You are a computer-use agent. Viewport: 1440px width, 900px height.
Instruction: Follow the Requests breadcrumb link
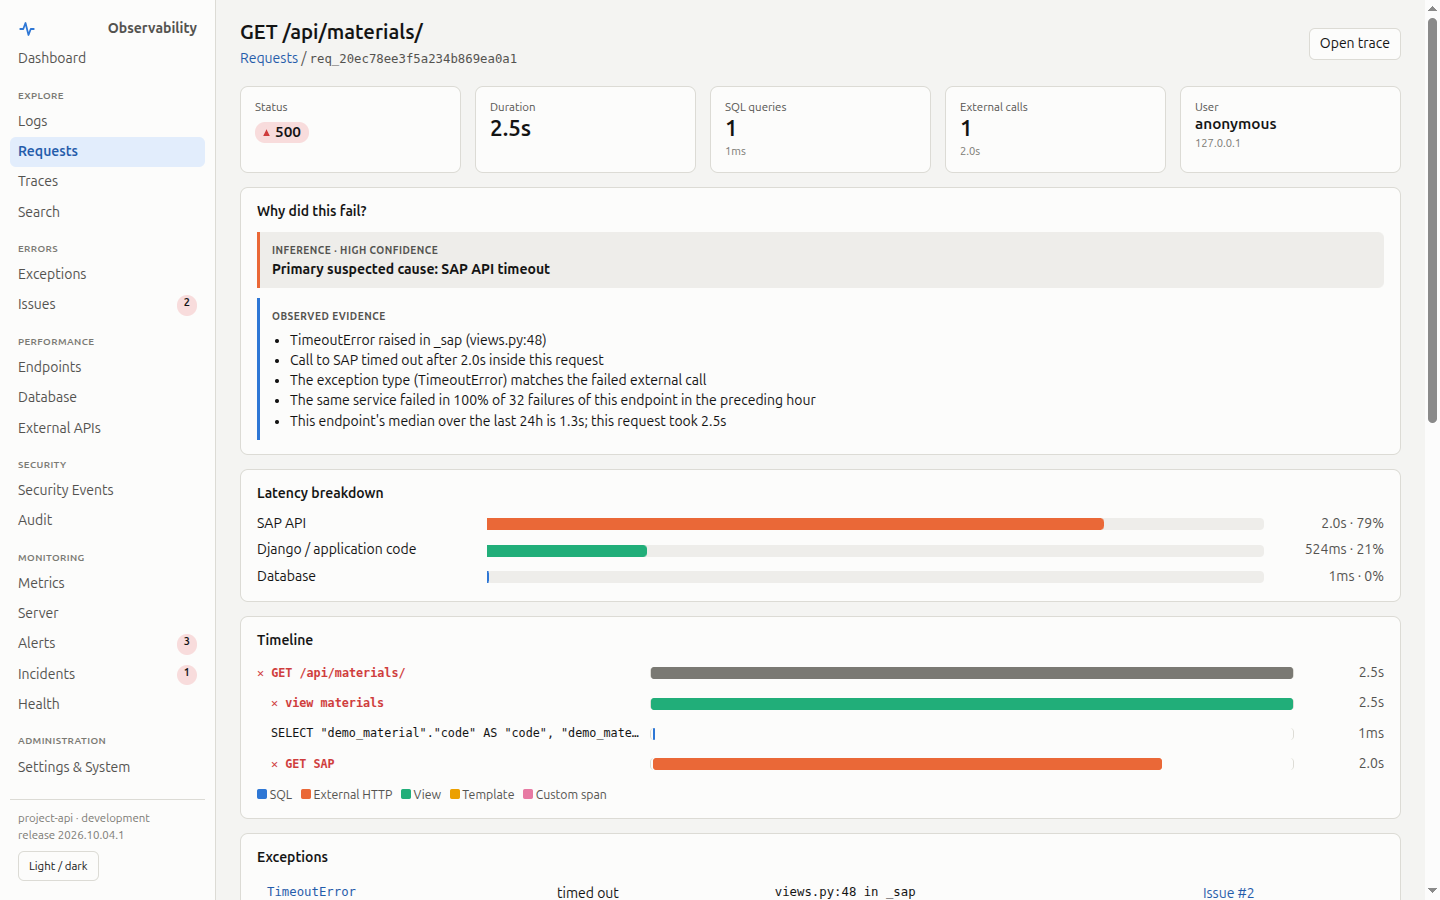click(269, 58)
